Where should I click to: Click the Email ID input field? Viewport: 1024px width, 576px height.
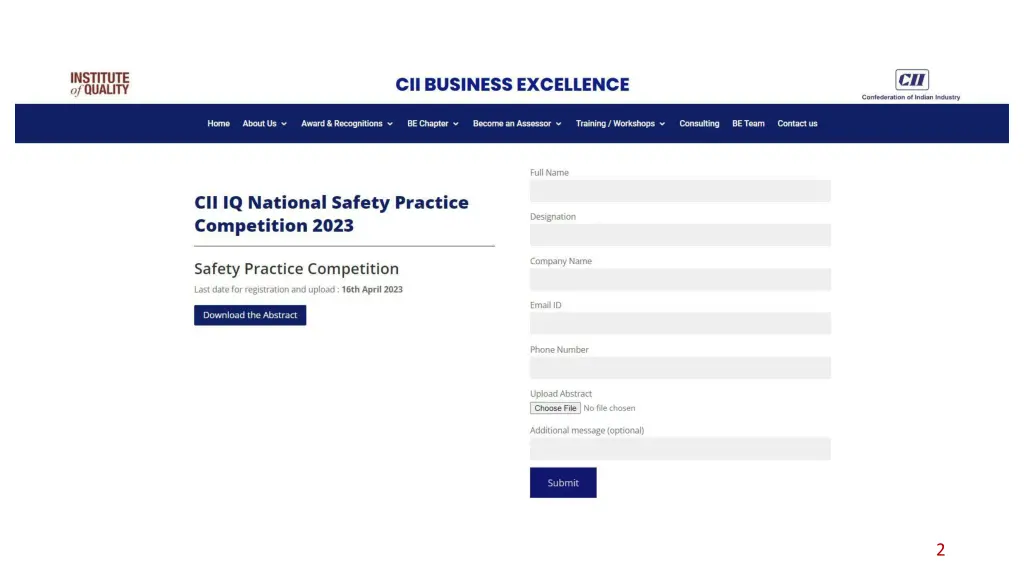680,323
